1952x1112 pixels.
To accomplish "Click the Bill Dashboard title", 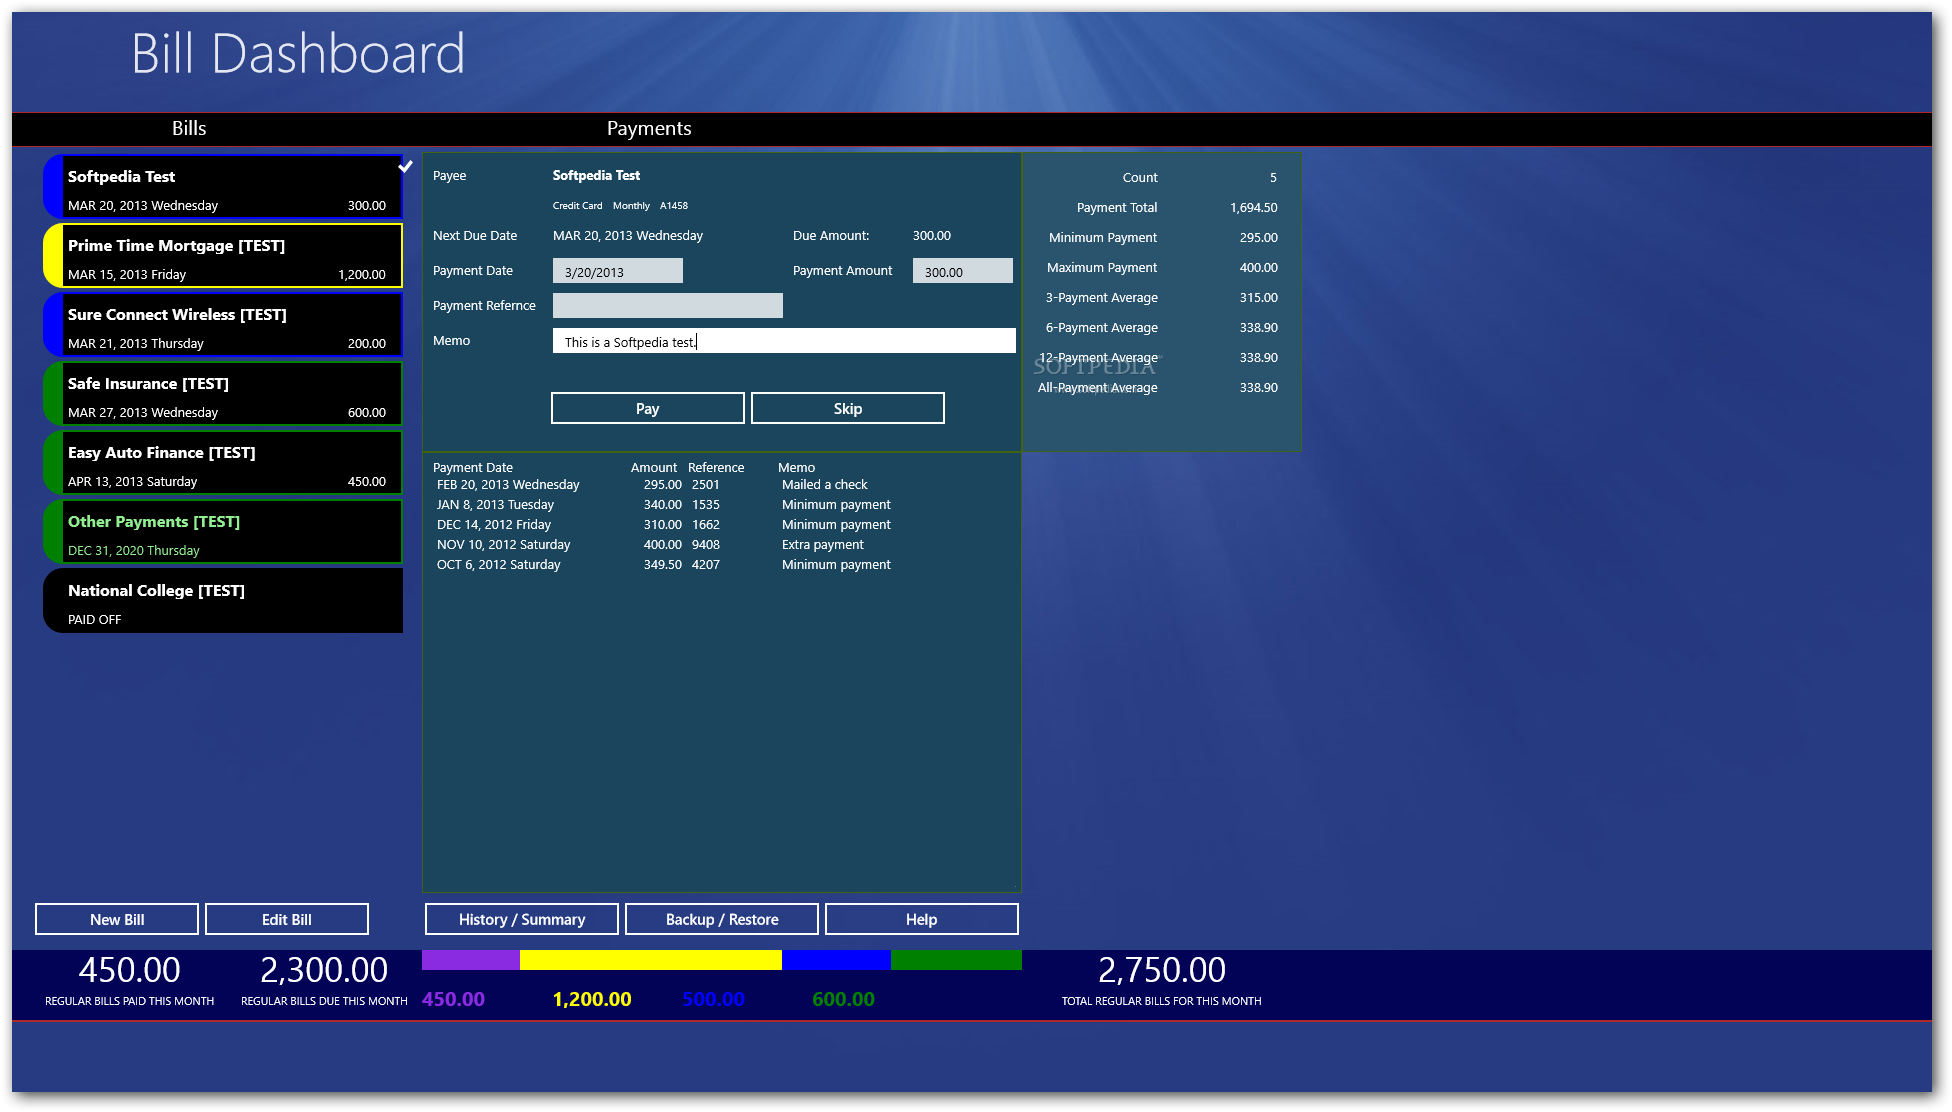I will tap(298, 54).
